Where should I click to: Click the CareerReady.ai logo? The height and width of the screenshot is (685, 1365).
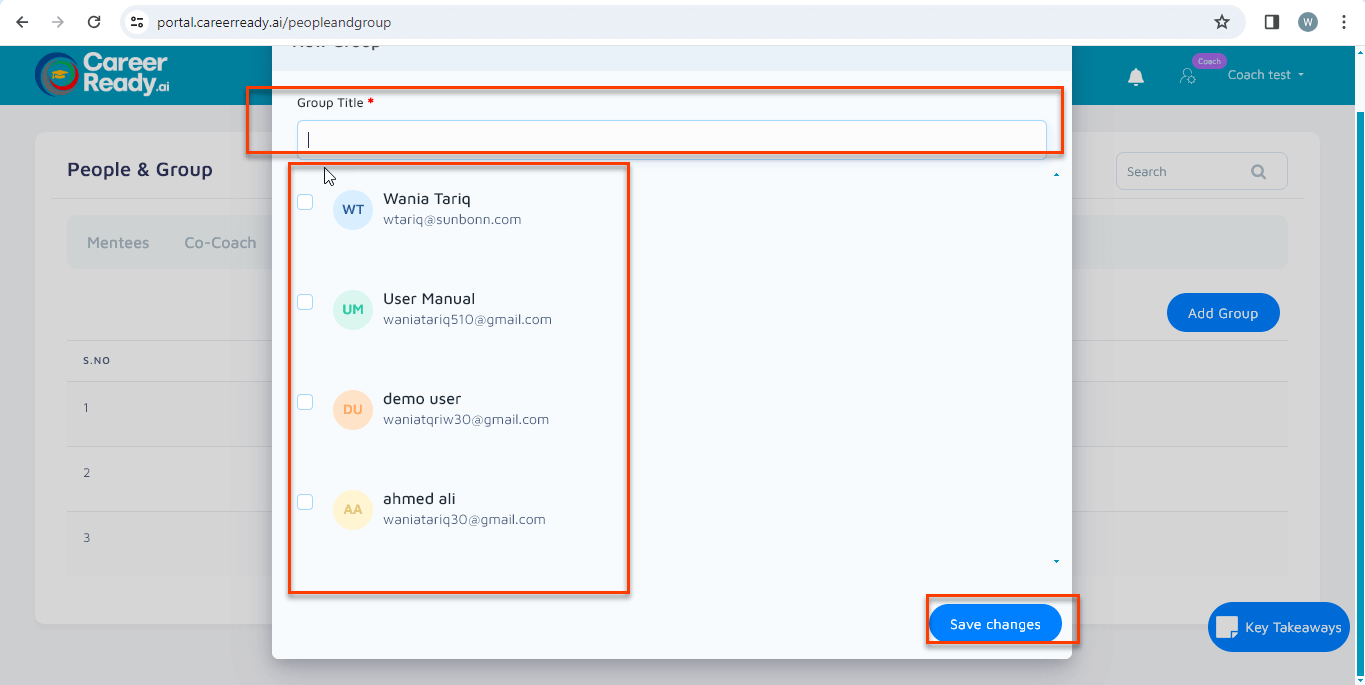click(x=102, y=74)
